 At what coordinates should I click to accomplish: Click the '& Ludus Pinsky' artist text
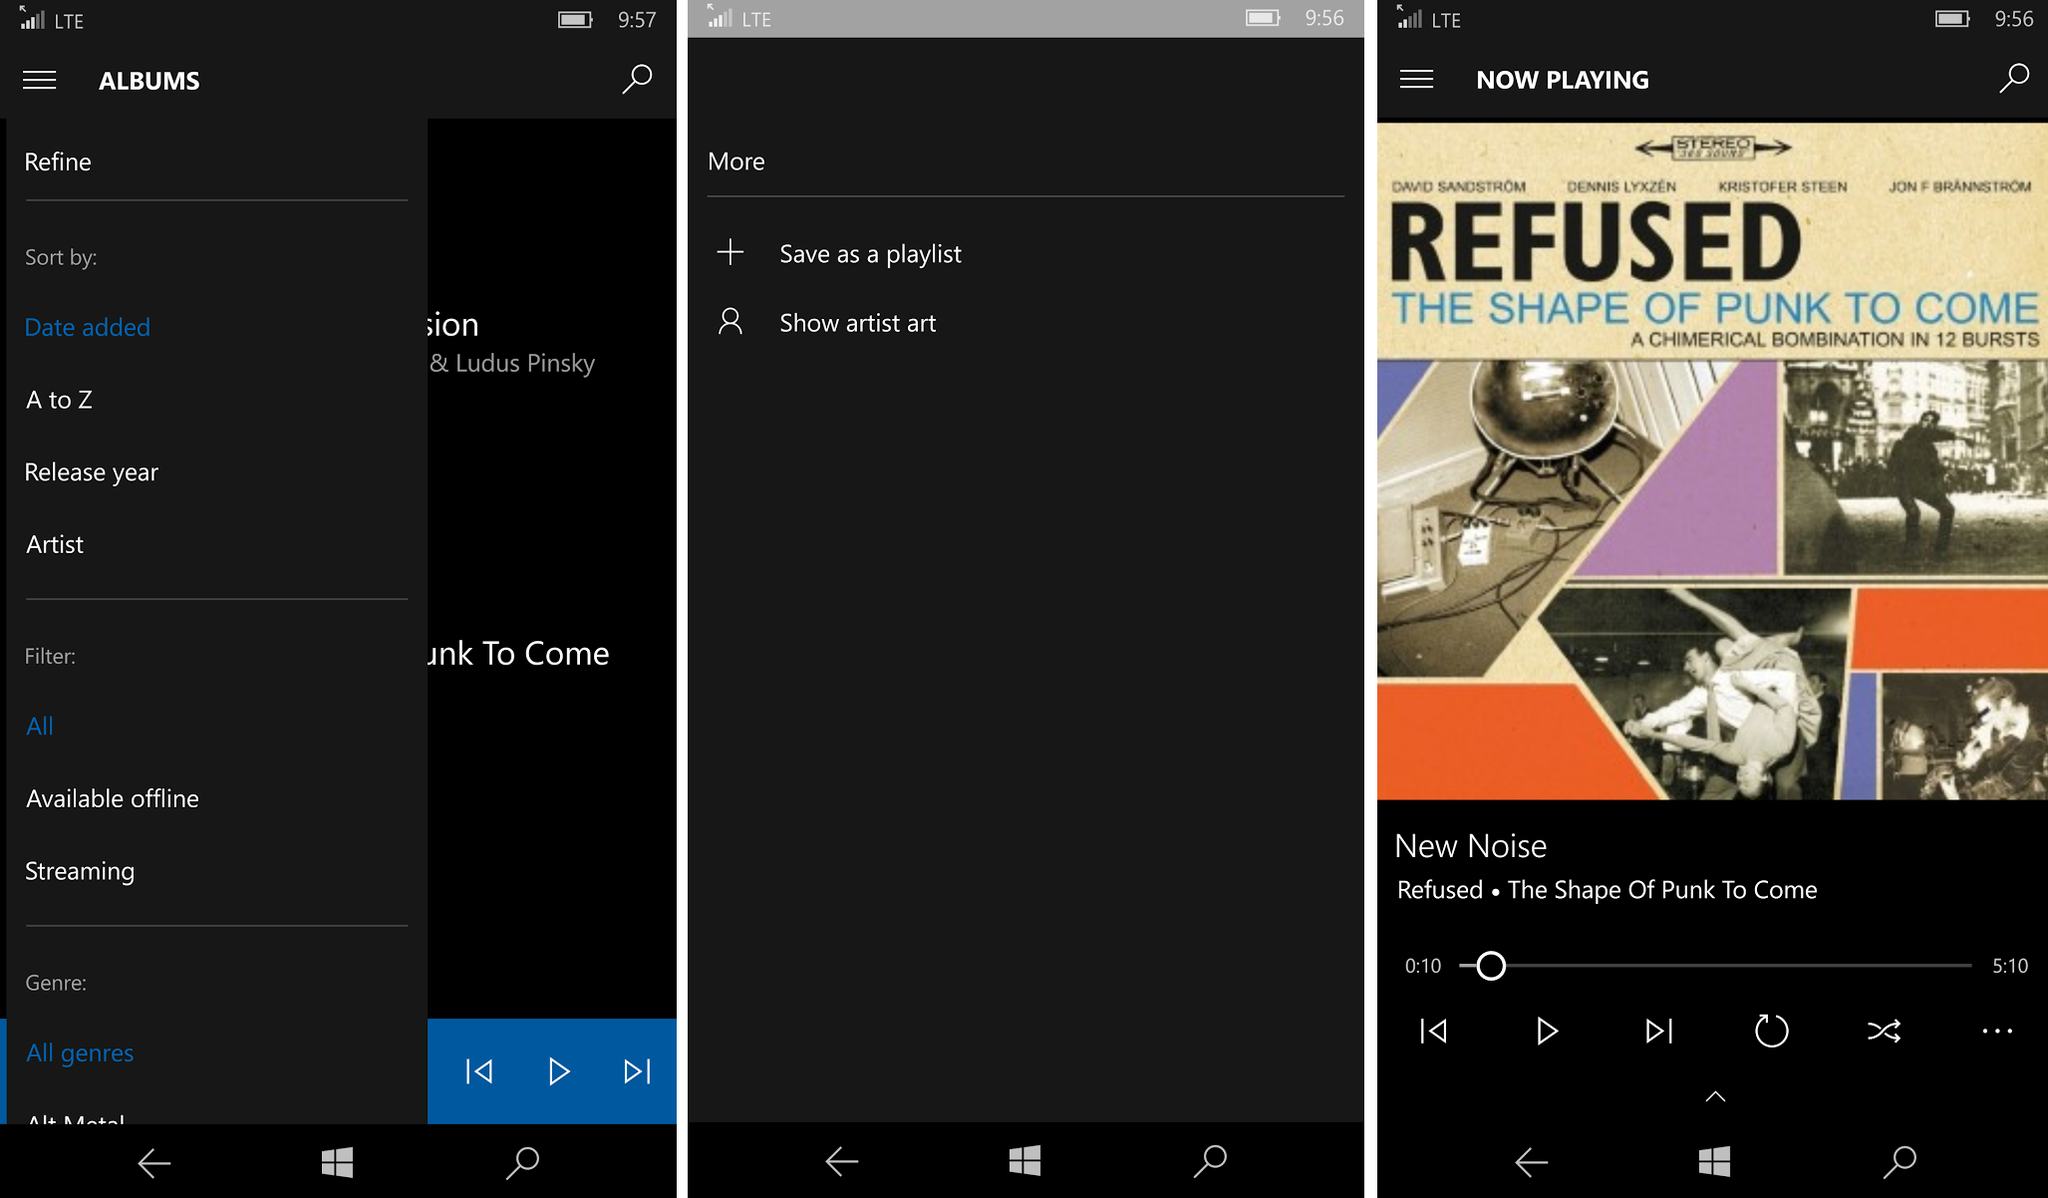coord(512,363)
